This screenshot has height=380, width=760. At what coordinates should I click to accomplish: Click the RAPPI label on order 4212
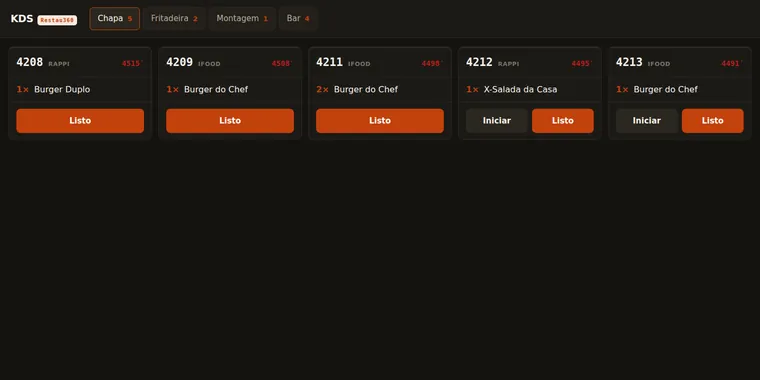point(508,64)
